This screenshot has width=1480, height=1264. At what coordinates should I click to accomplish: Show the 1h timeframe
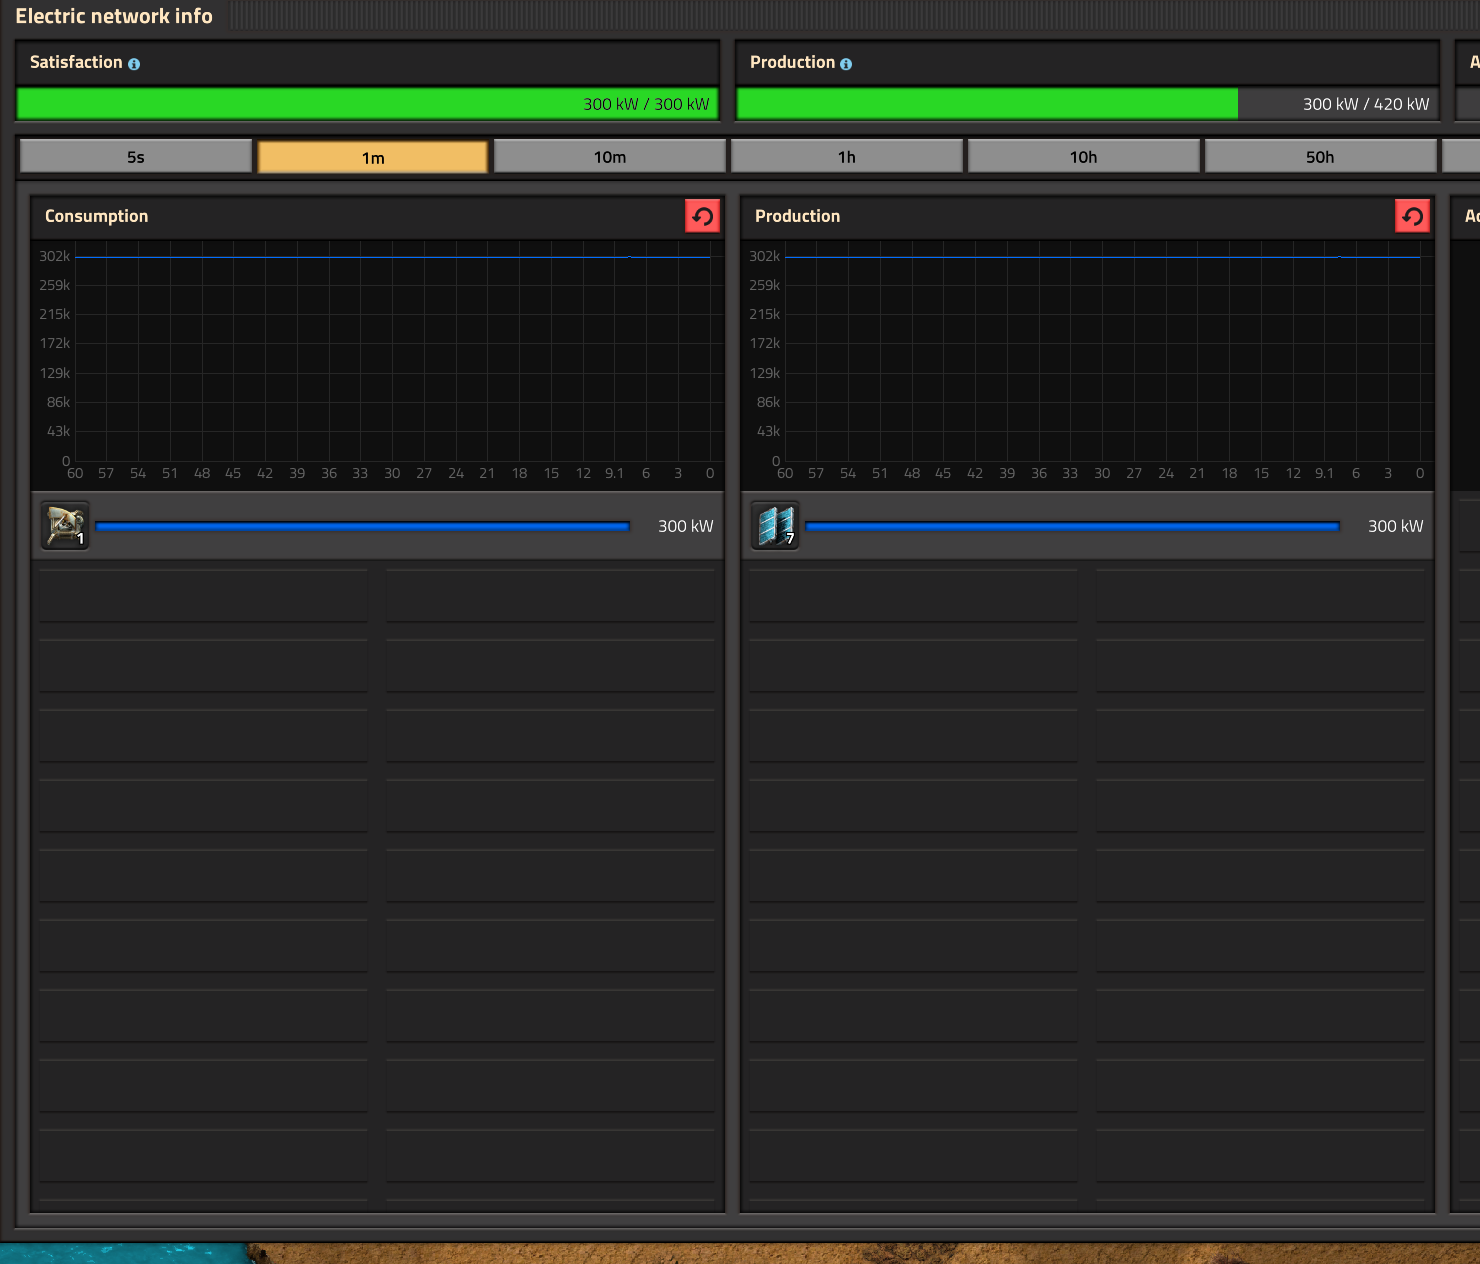(846, 157)
